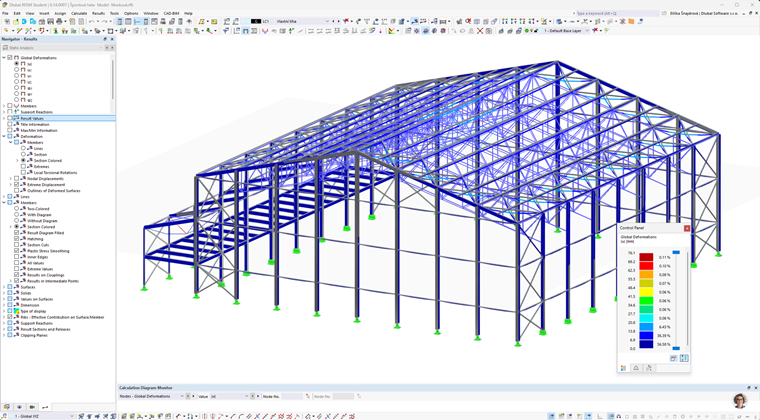760x420 pixels.
Task: Expand the Nodal Displacements node
Action: (x=11, y=179)
